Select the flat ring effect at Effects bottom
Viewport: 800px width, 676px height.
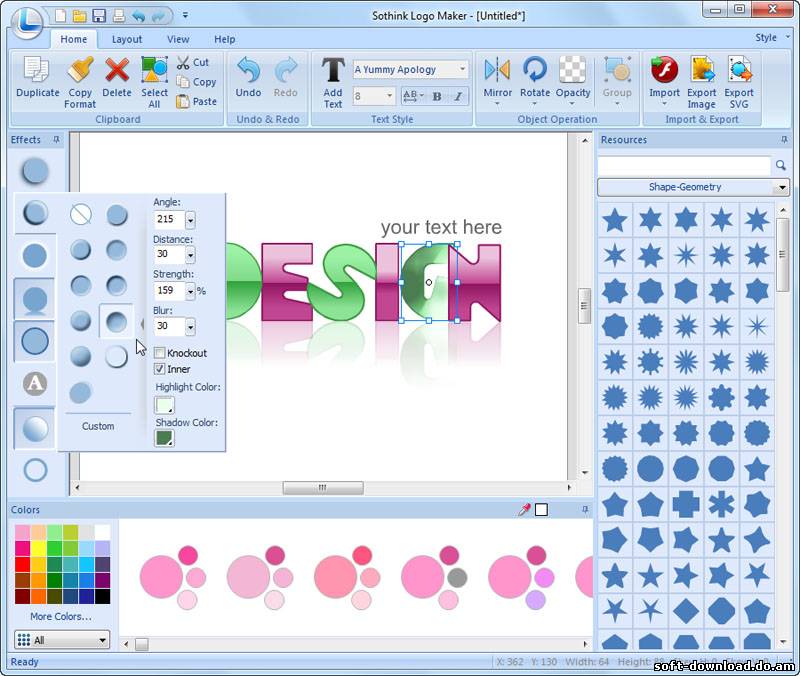coord(35,470)
